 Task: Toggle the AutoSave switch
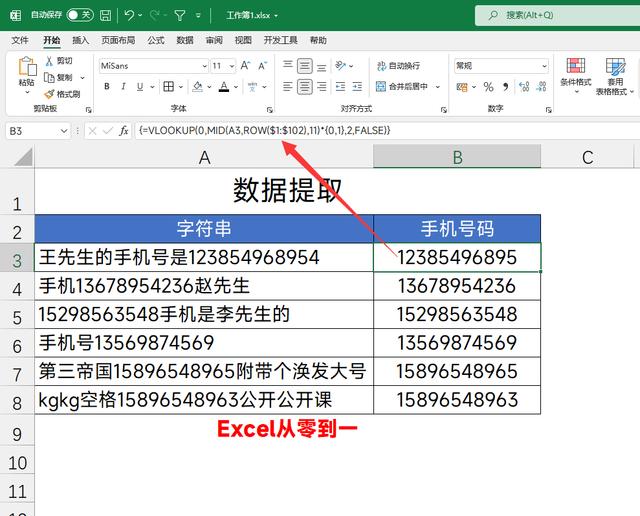coord(80,15)
